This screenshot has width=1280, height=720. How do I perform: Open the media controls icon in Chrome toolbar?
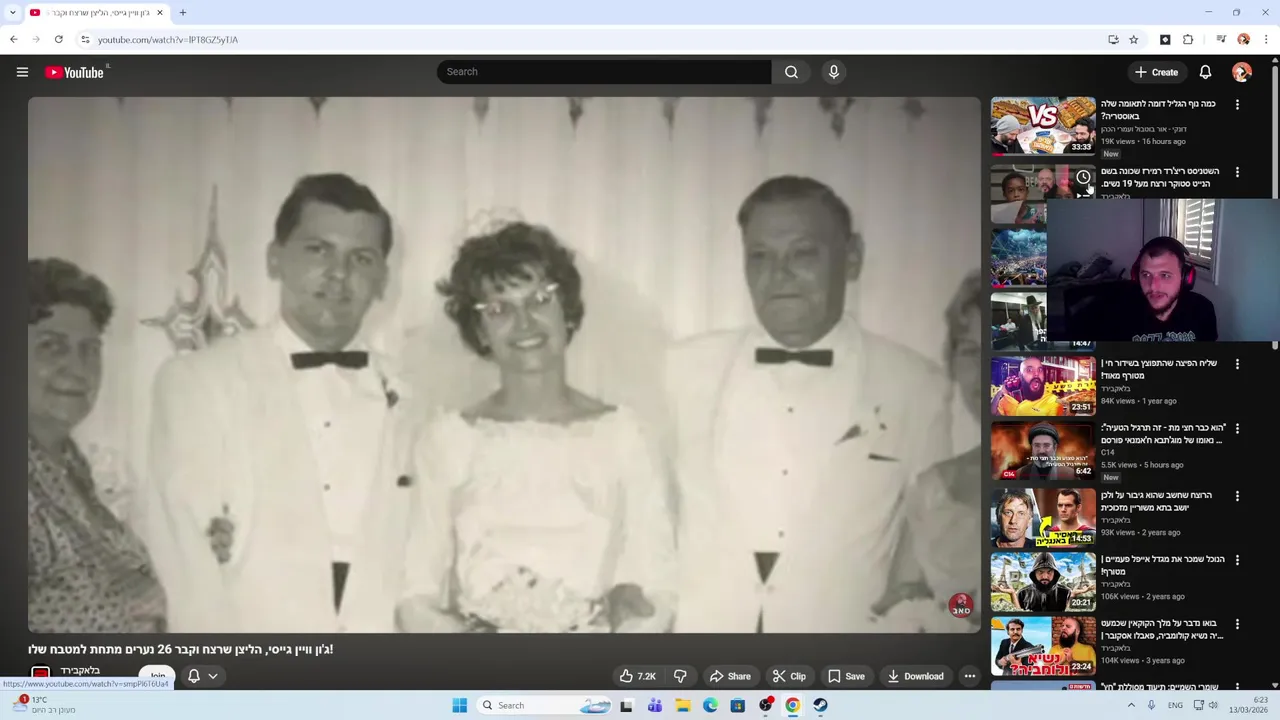tap(1221, 39)
